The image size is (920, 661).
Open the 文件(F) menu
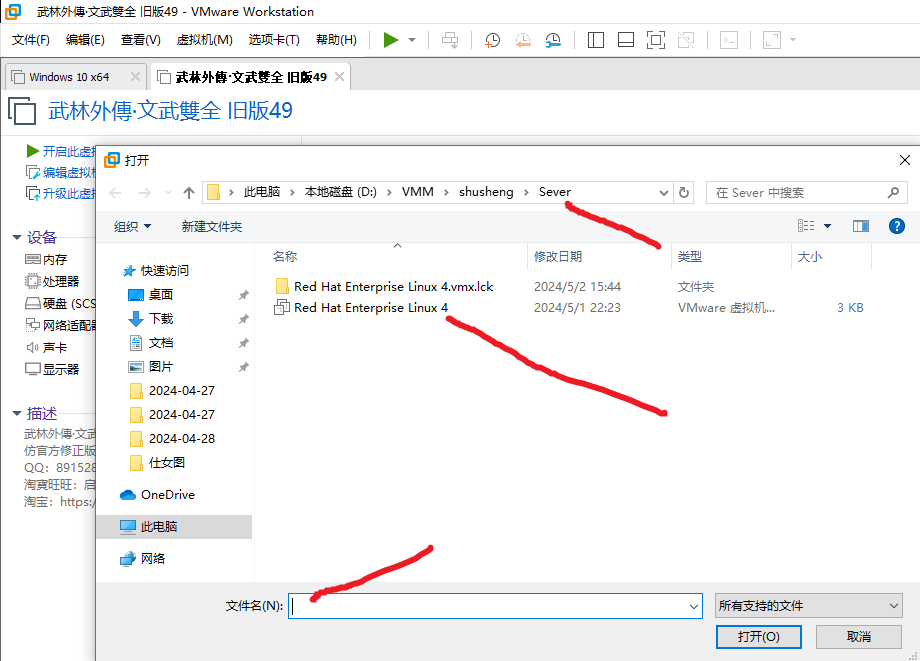[x=31, y=40]
